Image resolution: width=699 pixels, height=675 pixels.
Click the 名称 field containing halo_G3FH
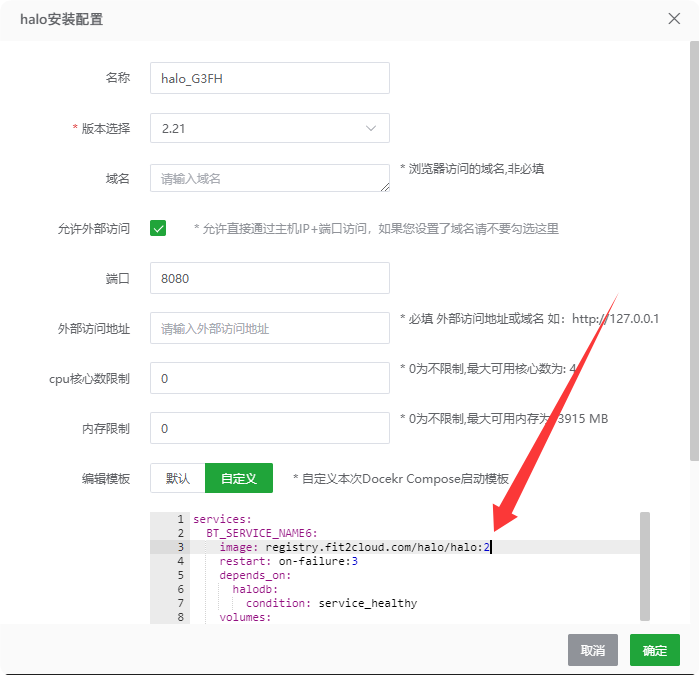click(269, 78)
